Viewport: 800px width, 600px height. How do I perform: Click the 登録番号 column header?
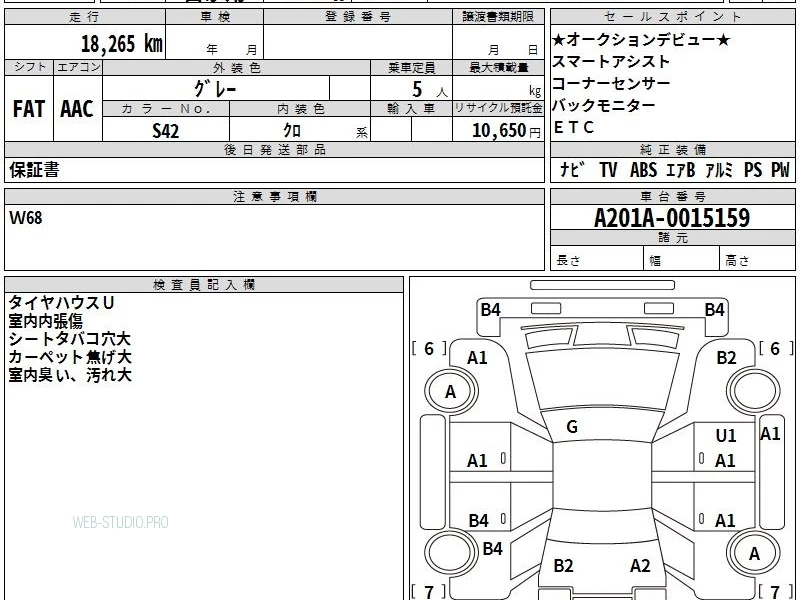point(358,17)
